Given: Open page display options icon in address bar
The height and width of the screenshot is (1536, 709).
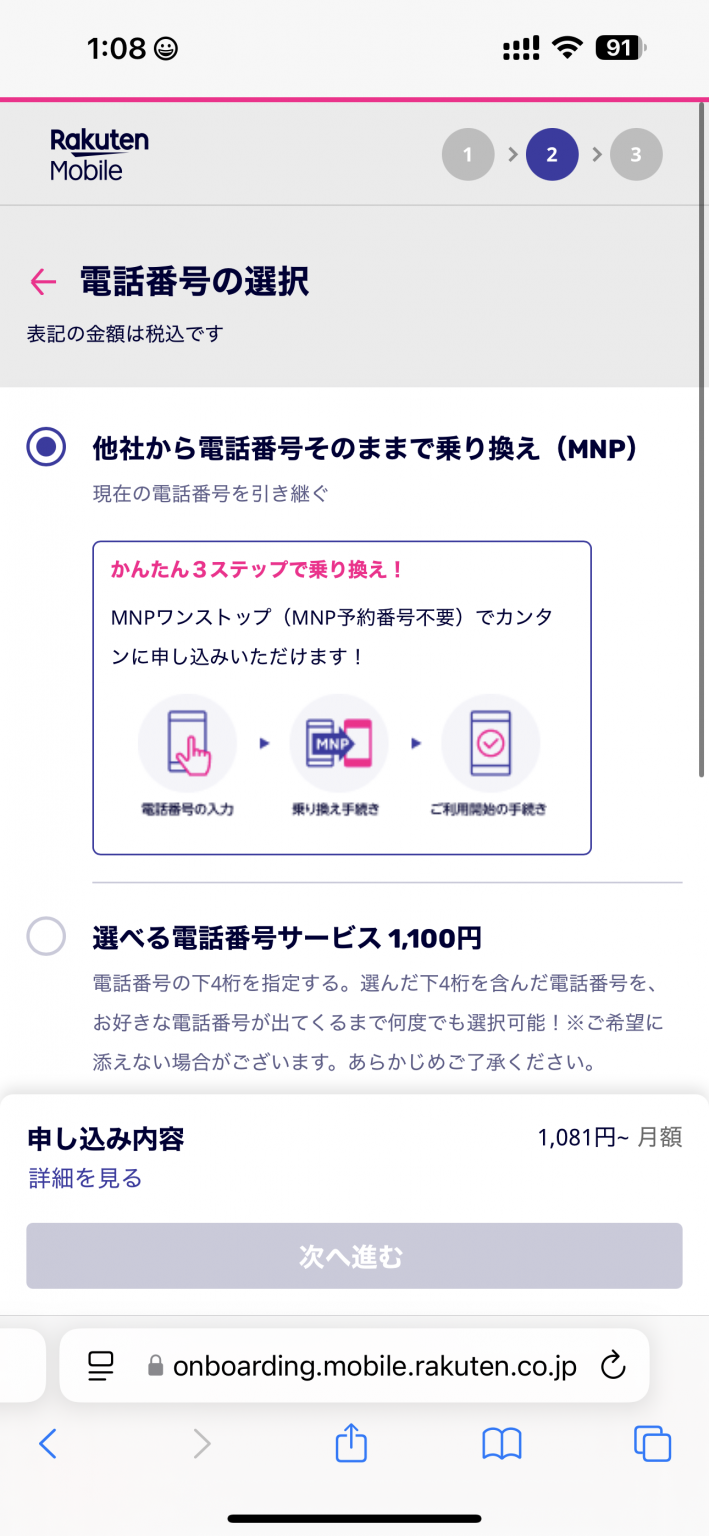Looking at the screenshot, I should tap(100, 1365).
